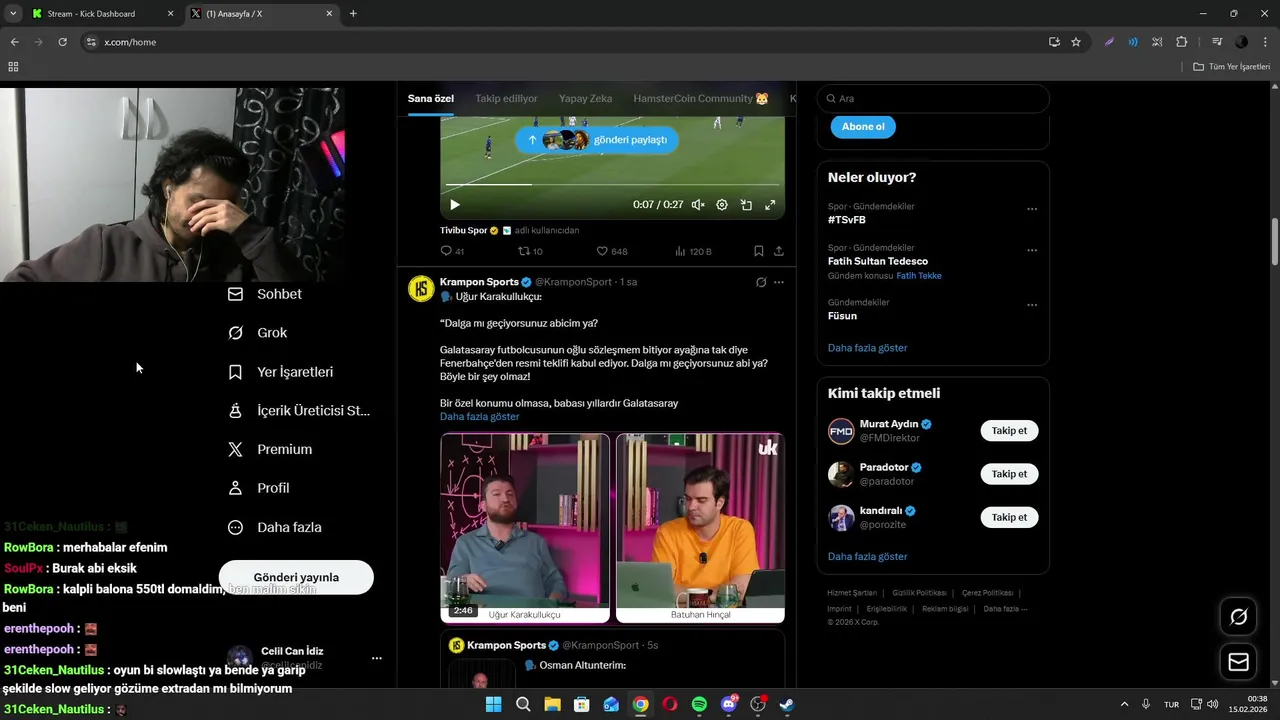
Task: Reload the page in the browser toolbar
Action: coord(62,42)
